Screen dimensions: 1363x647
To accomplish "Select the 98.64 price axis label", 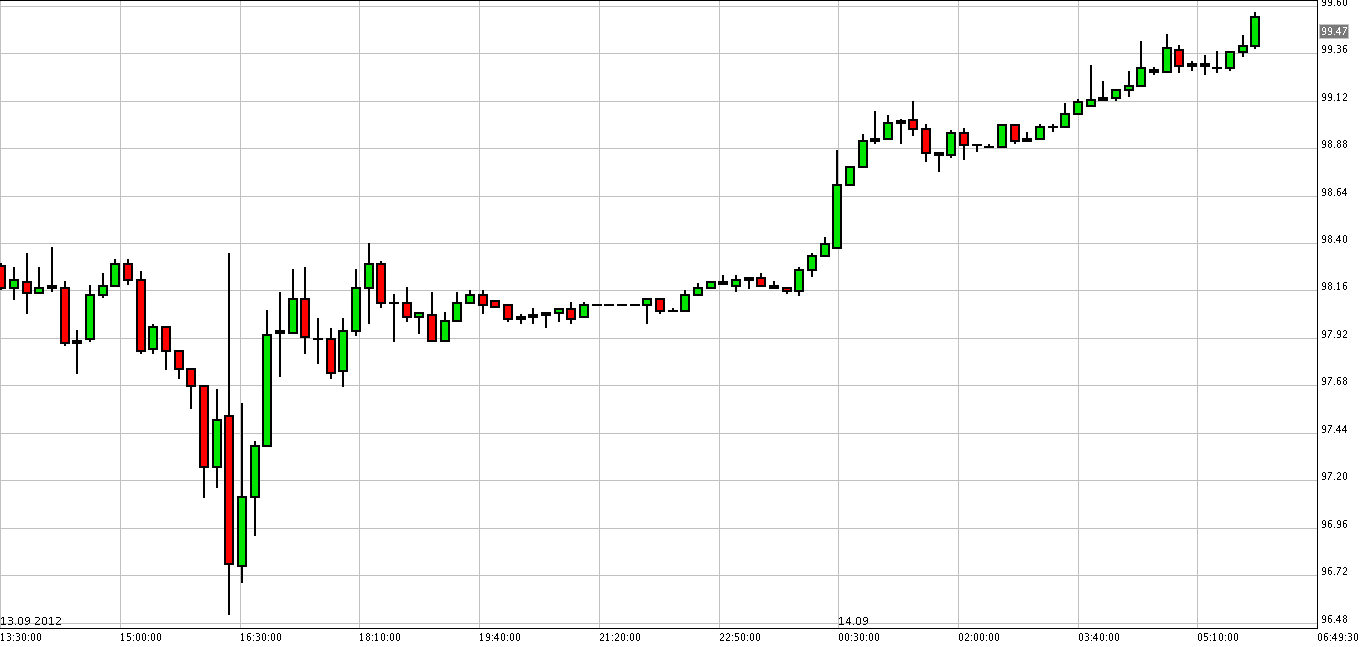I will (x=1334, y=192).
